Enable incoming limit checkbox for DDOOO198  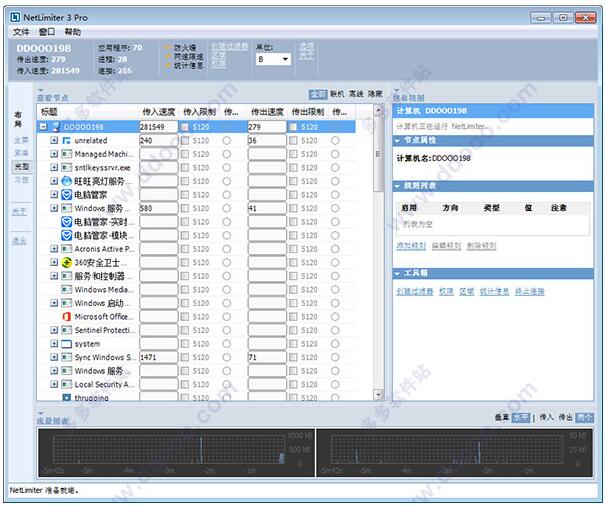pos(185,128)
